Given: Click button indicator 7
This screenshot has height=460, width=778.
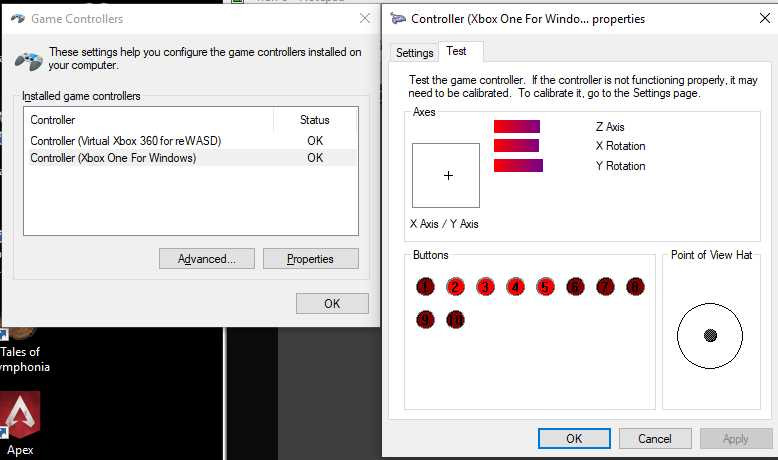Looking at the screenshot, I should (605, 286).
